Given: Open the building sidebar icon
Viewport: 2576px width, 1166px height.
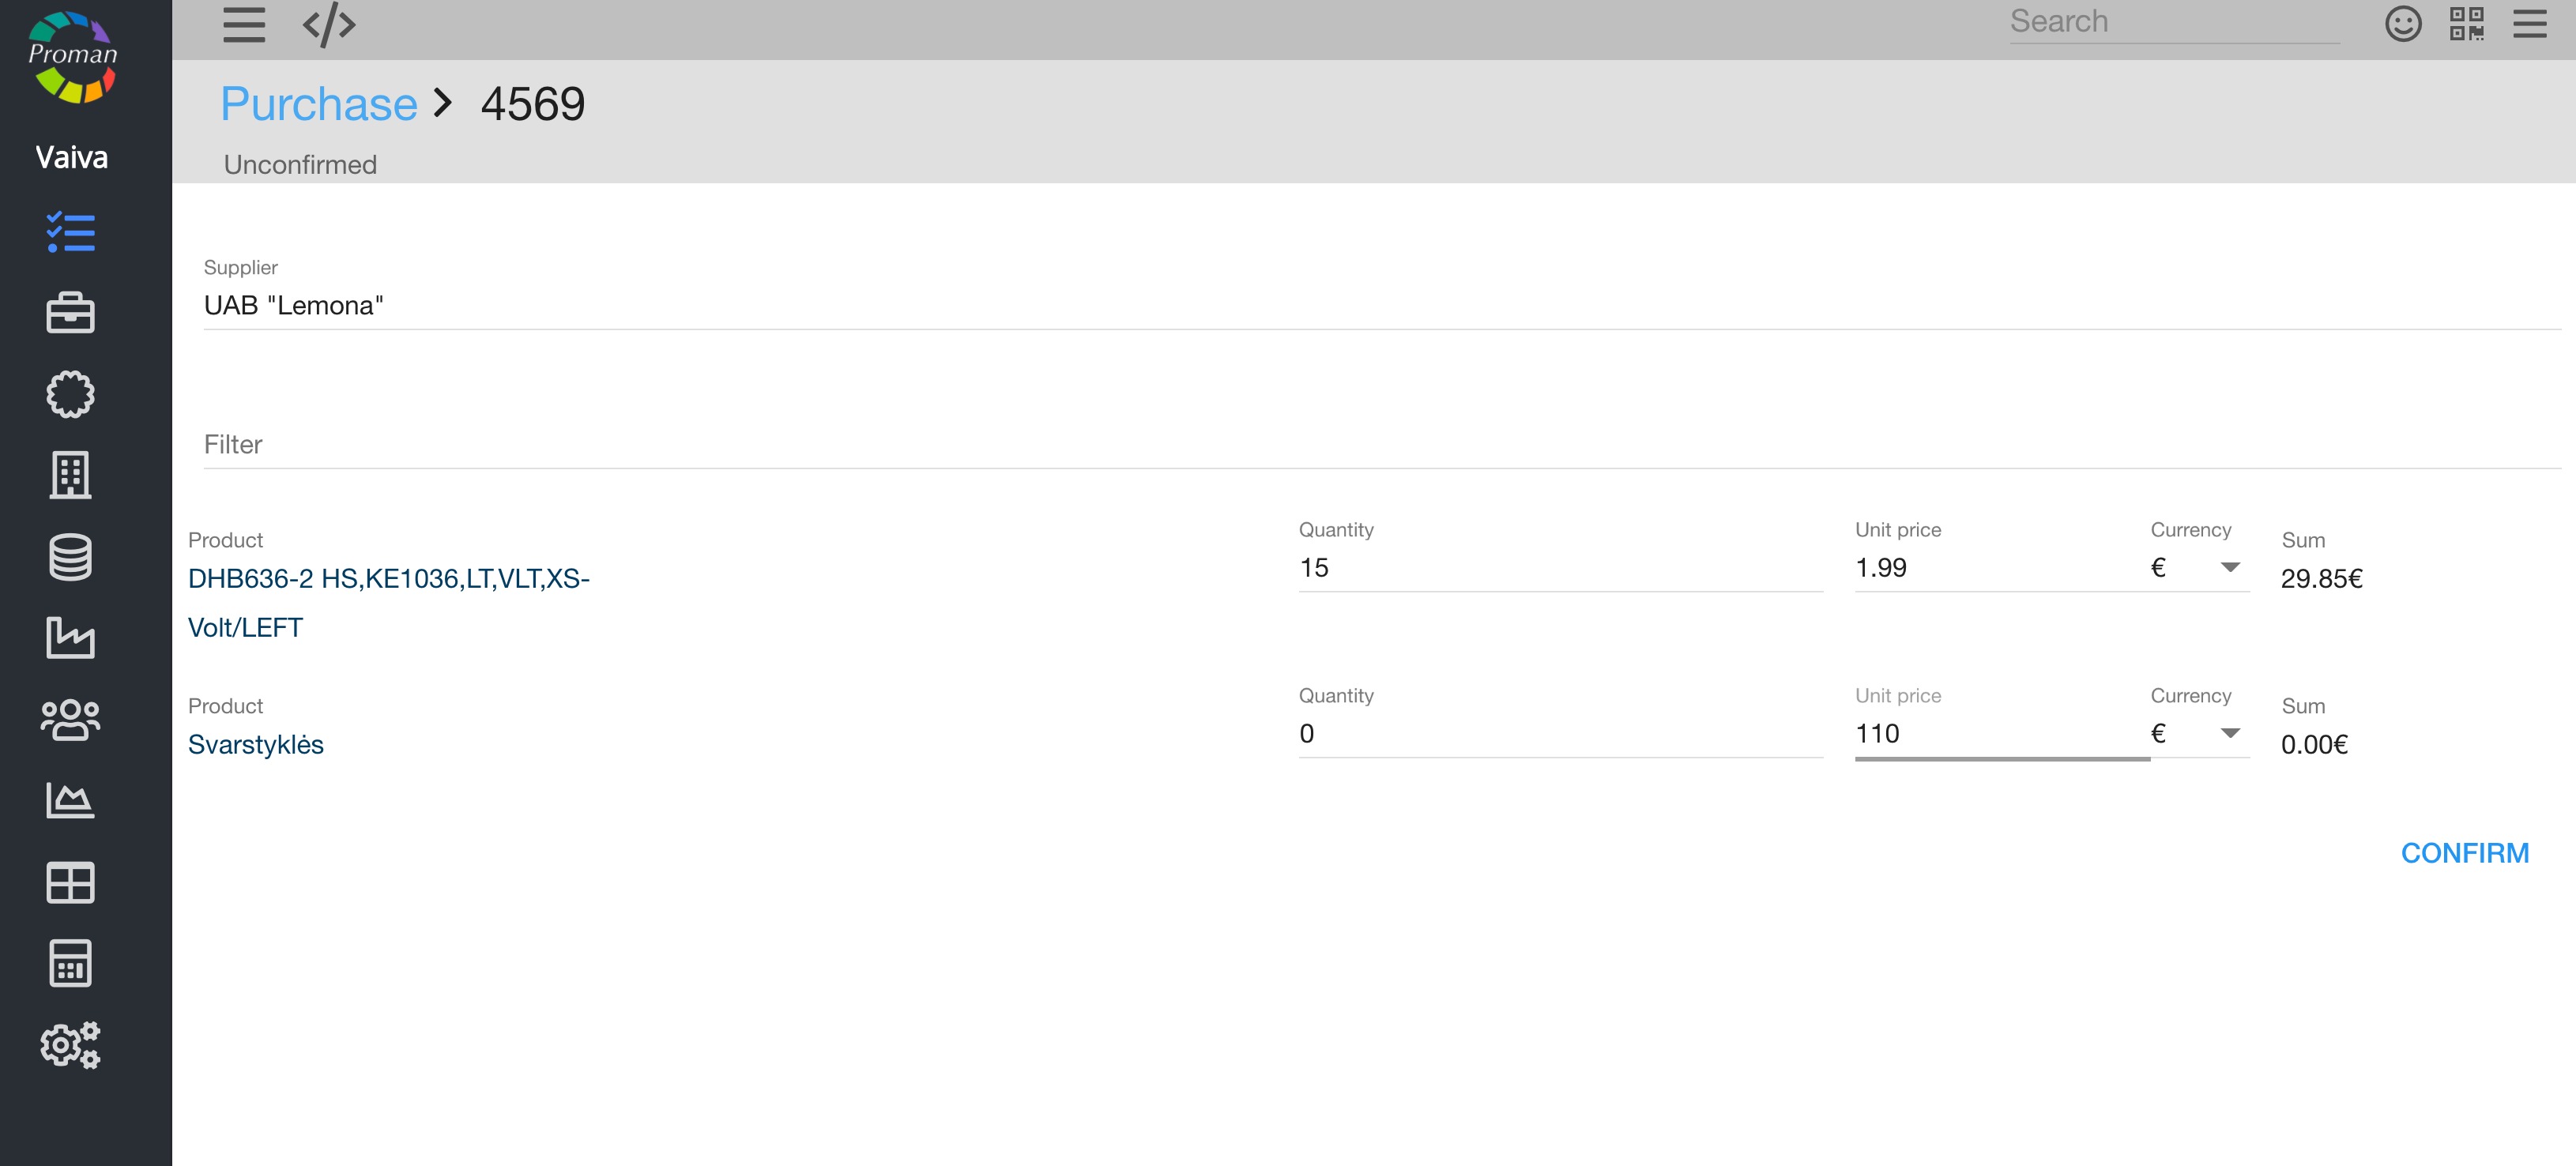Looking at the screenshot, I should (70, 475).
